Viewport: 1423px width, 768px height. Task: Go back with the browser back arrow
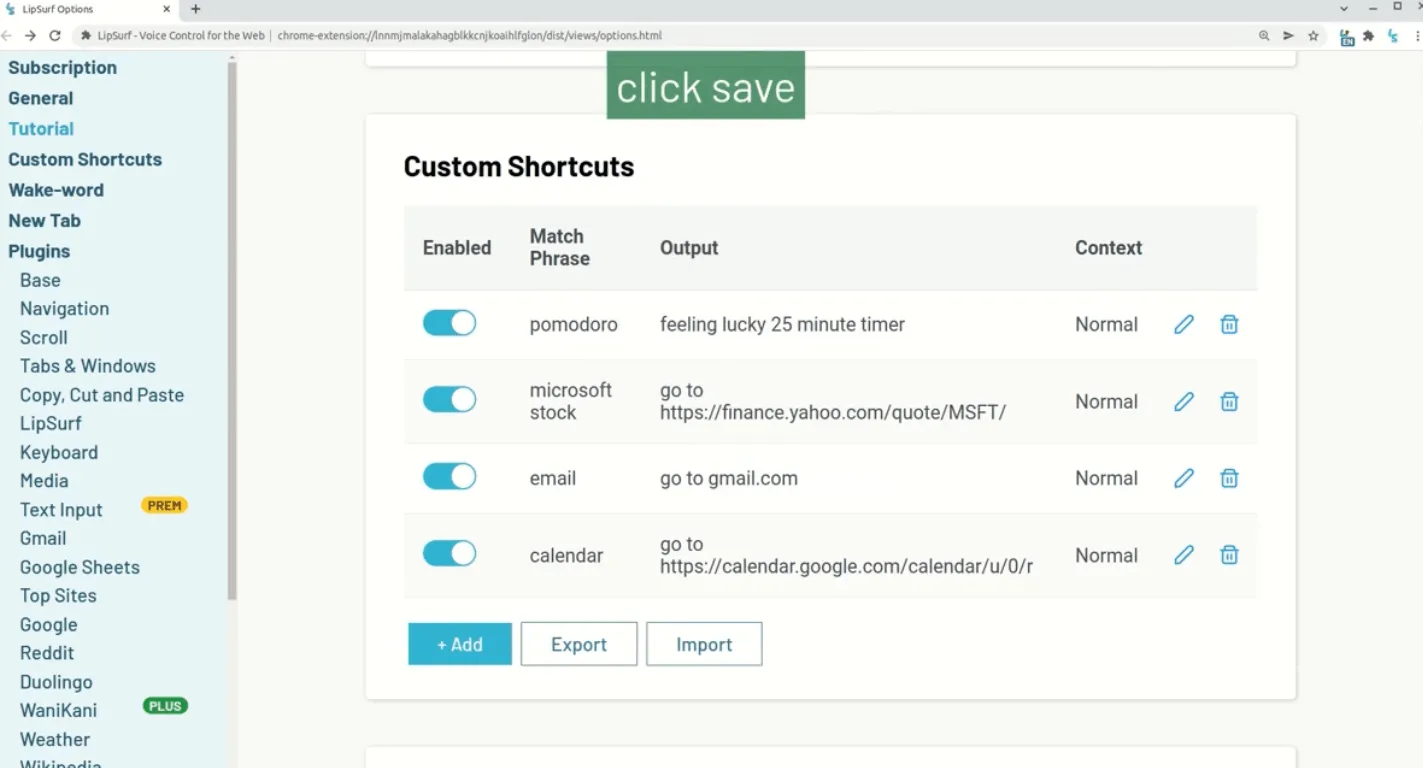click(x=6, y=35)
